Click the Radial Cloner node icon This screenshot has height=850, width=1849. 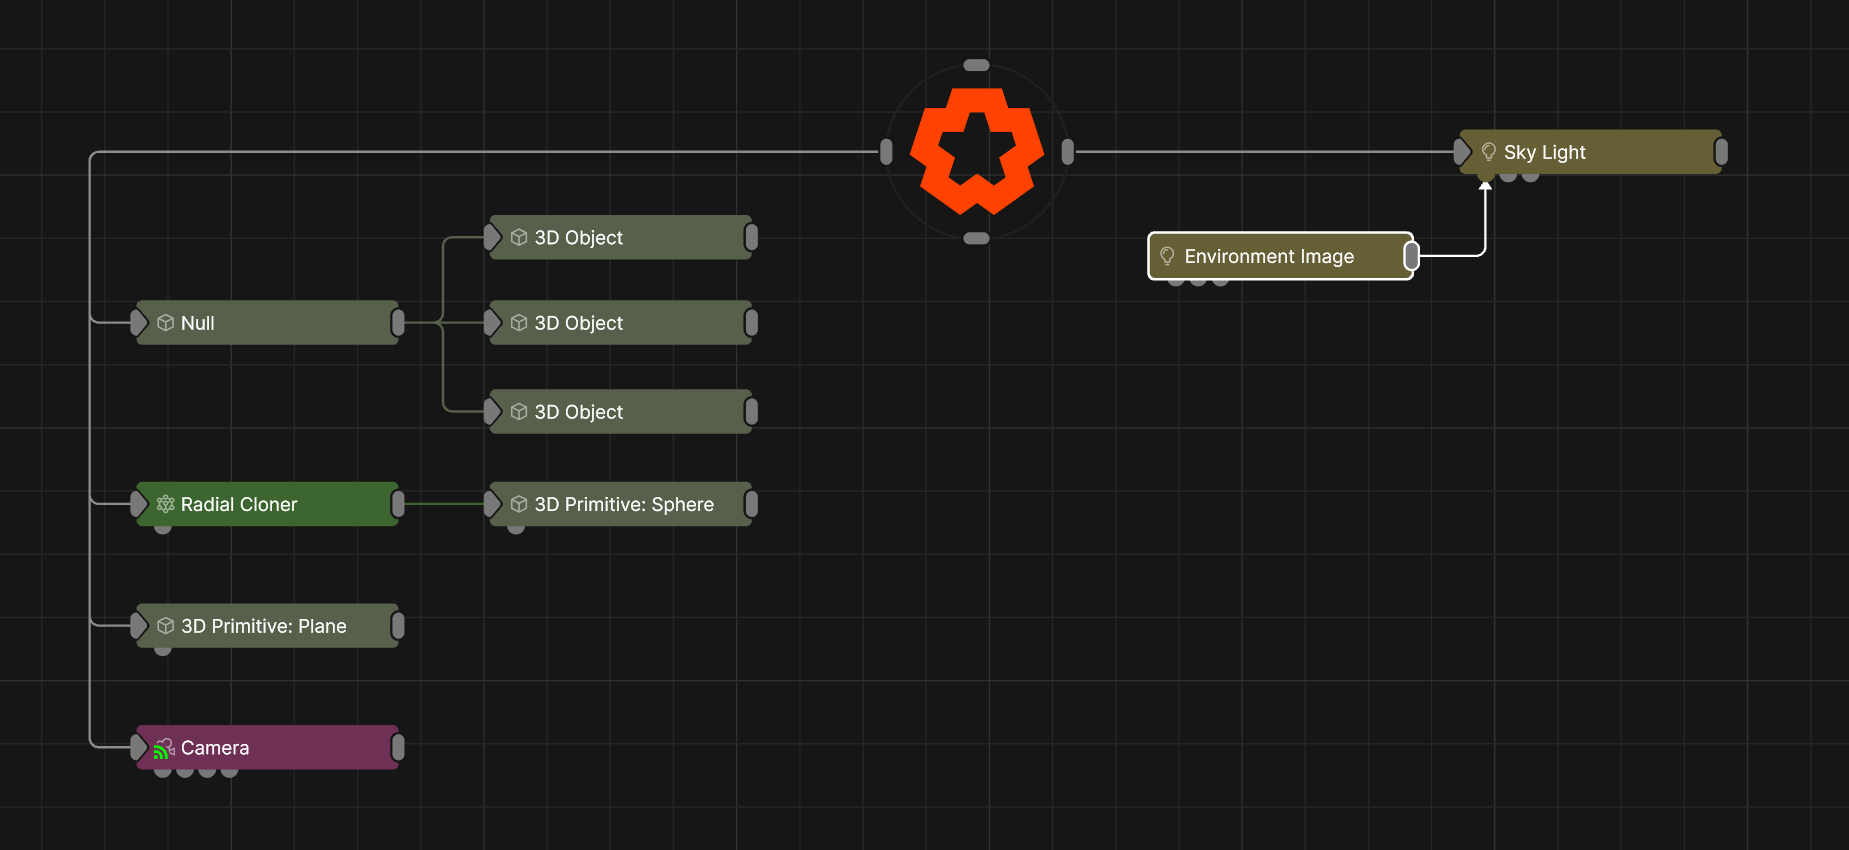[x=166, y=504]
